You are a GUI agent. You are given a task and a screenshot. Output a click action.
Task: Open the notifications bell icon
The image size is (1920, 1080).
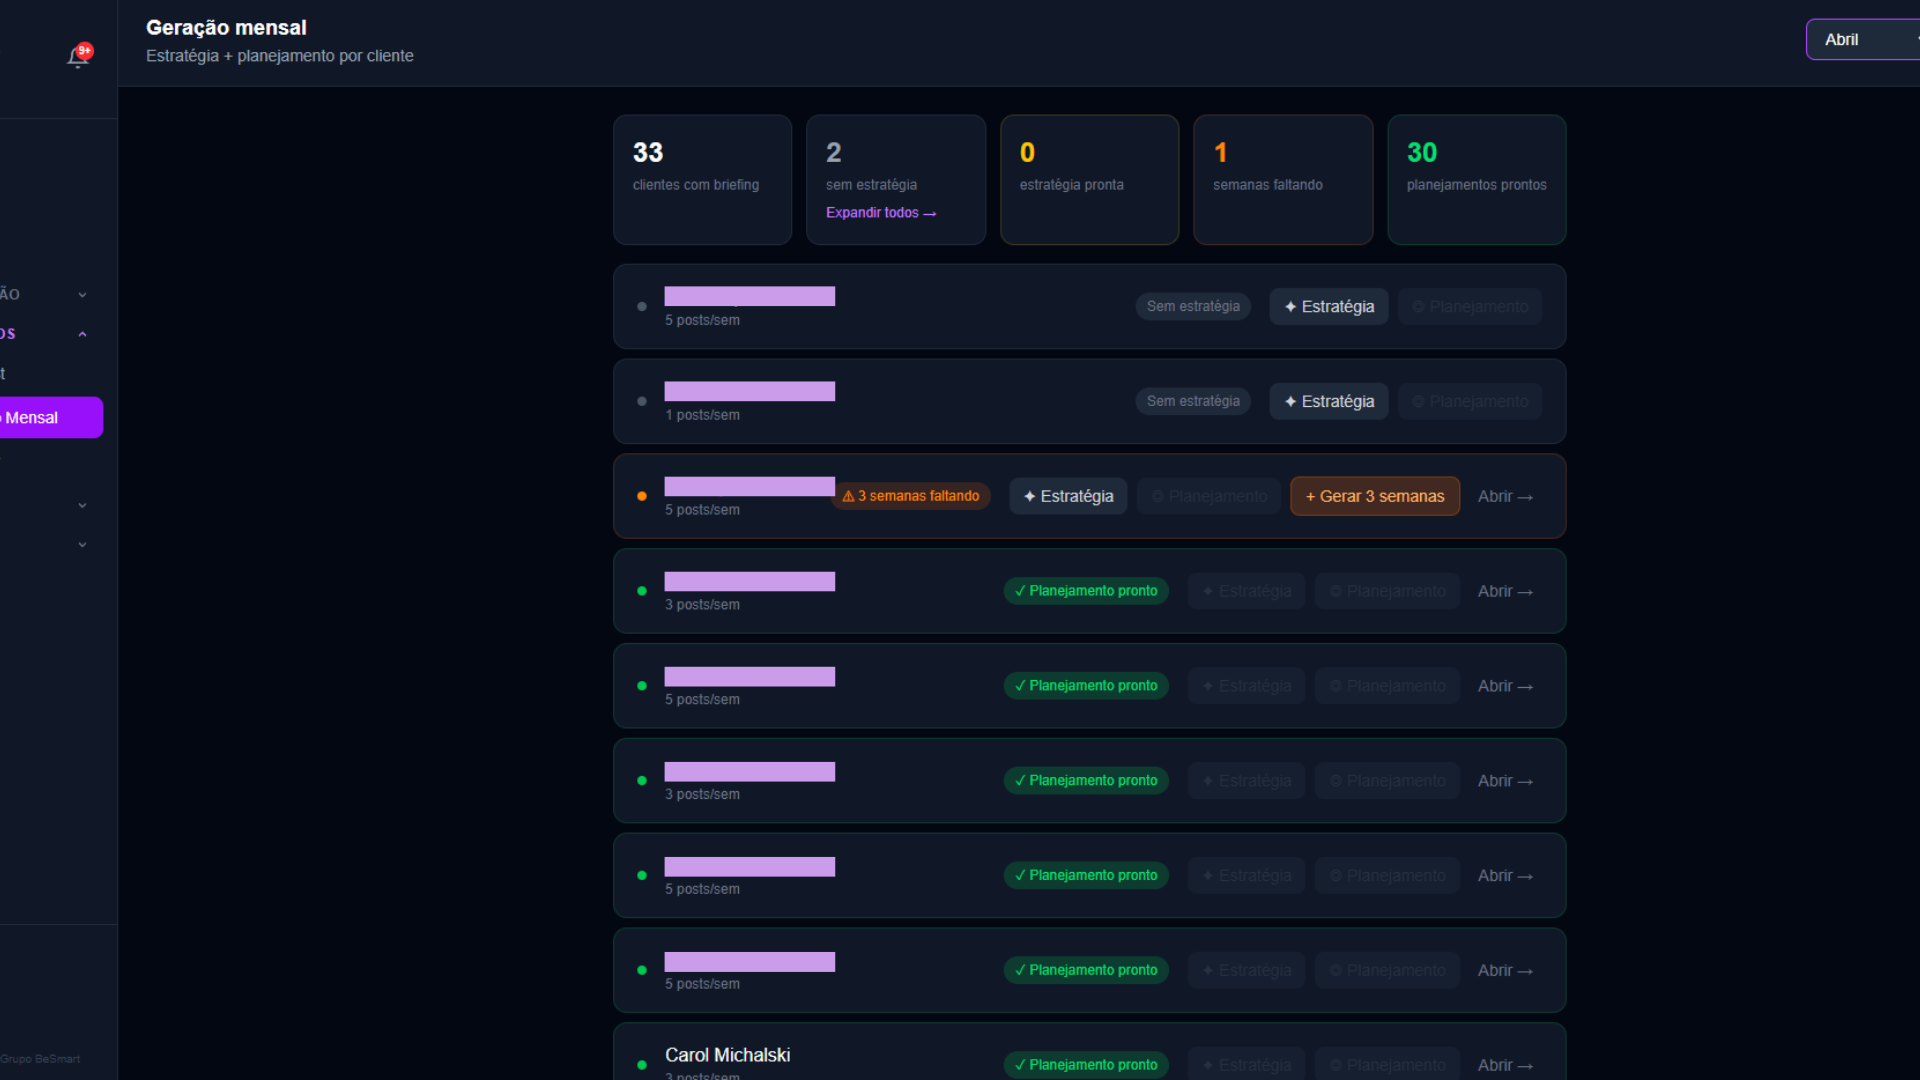pos(77,56)
